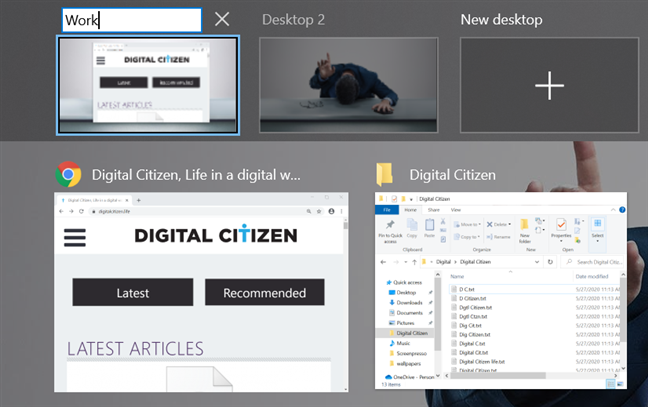Click the Desktop 2 name label
The width and height of the screenshot is (648, 407).
coord(293,19)
